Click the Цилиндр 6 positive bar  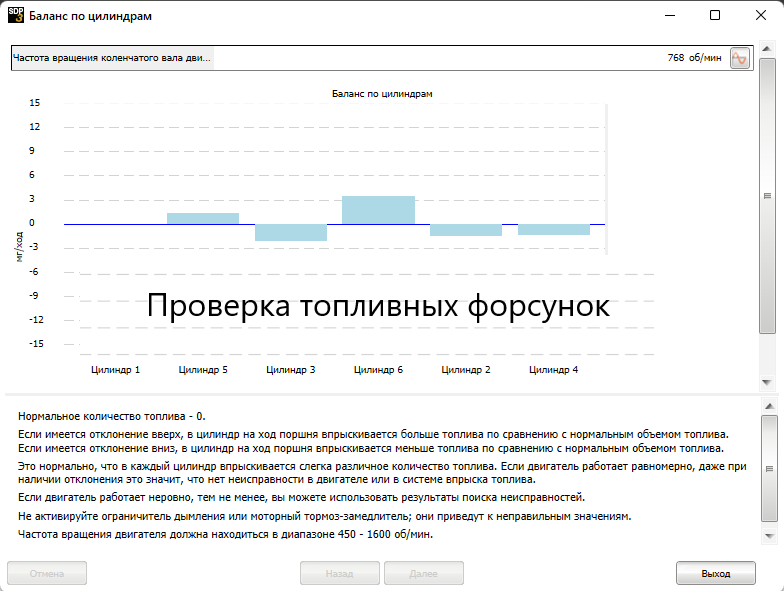pyautogui.click(x=378, y=210)
